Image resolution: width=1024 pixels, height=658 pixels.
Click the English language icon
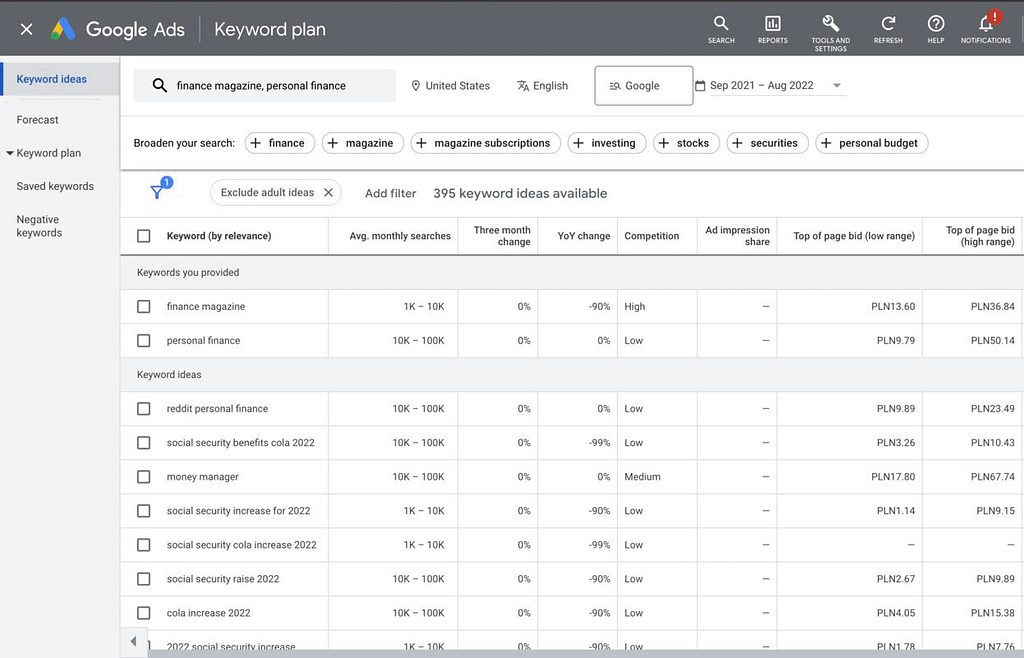[523, 86]
